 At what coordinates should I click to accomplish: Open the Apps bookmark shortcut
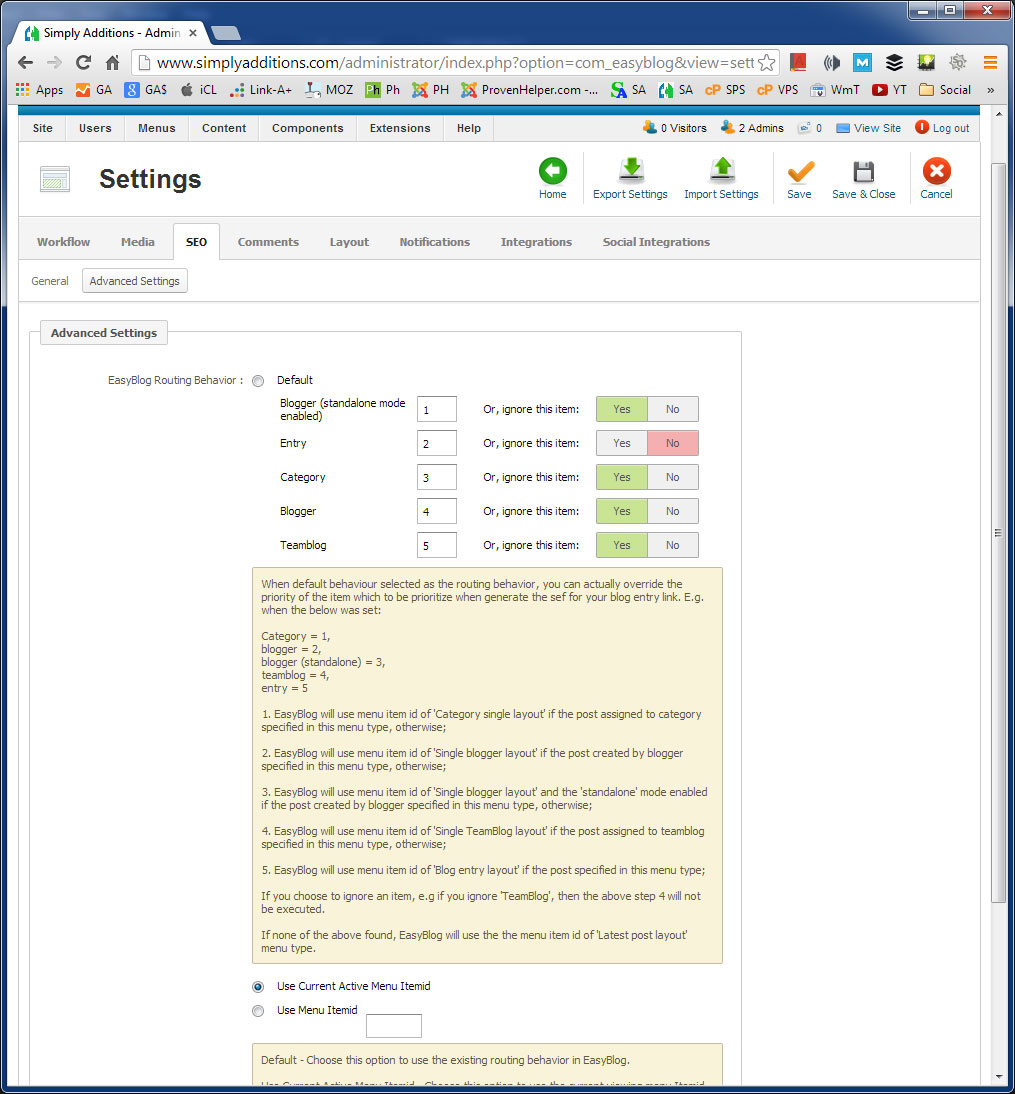pos(39,90)
